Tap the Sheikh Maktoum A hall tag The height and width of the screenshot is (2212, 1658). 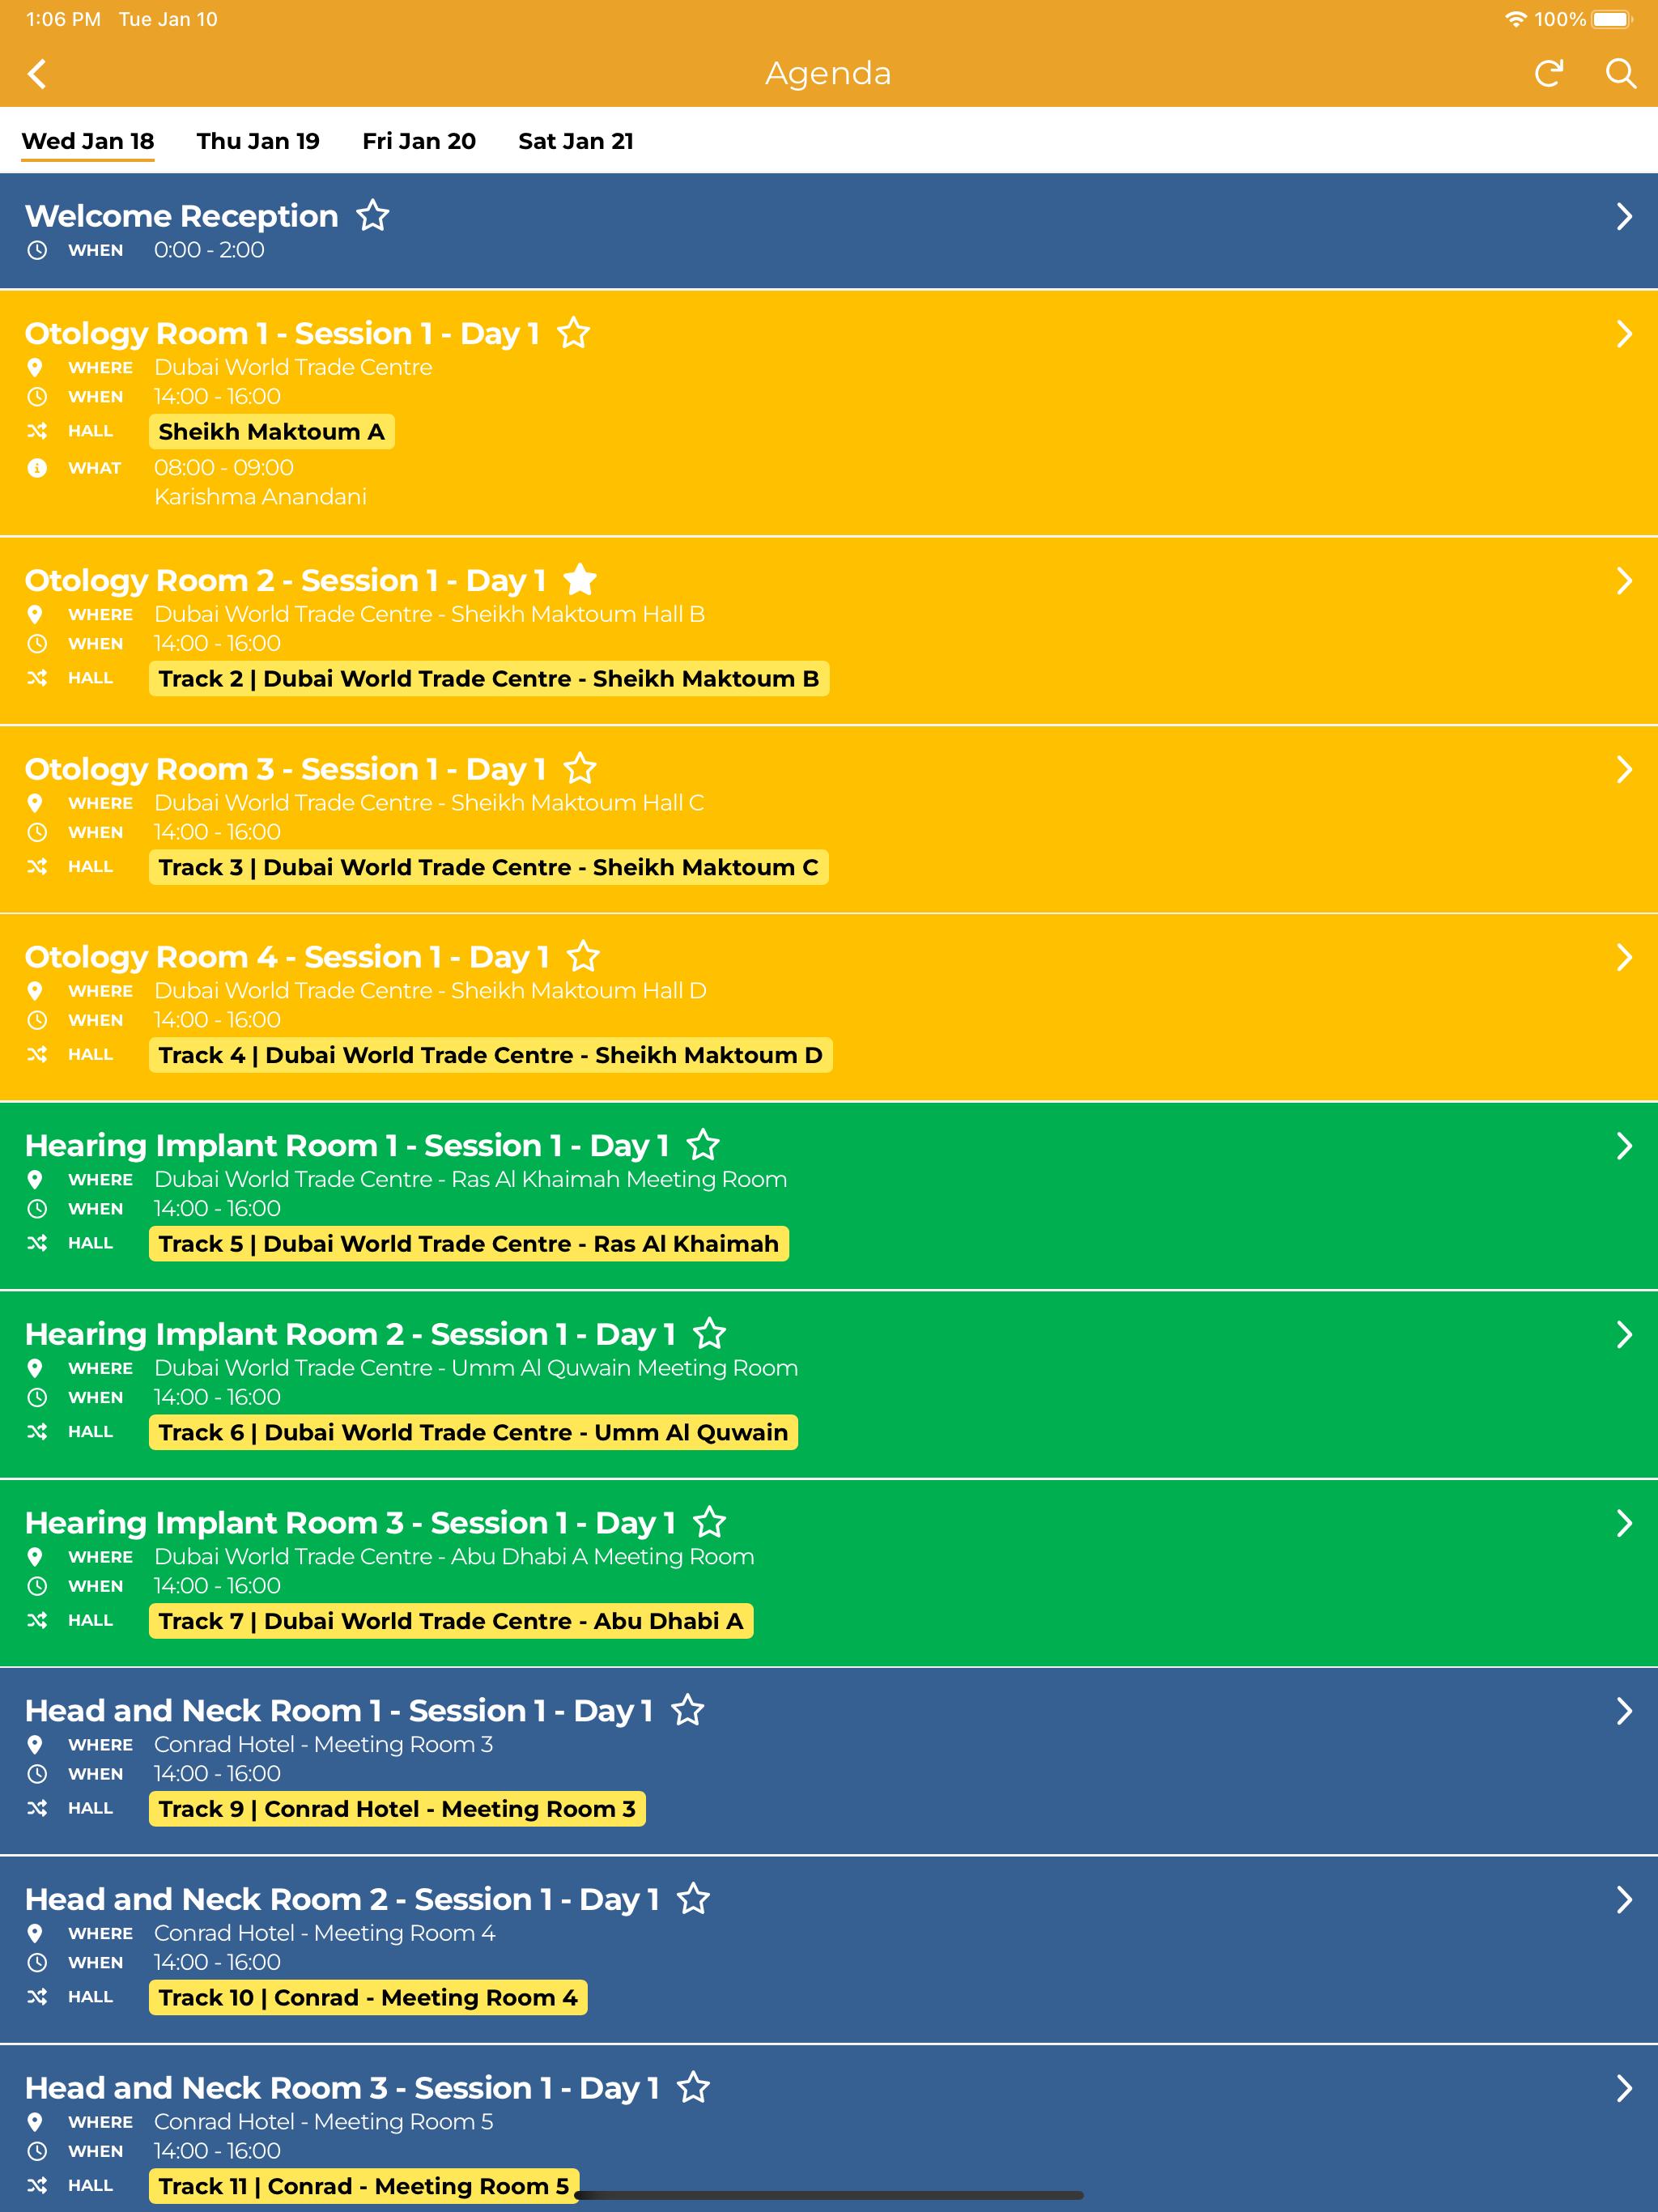271,431
